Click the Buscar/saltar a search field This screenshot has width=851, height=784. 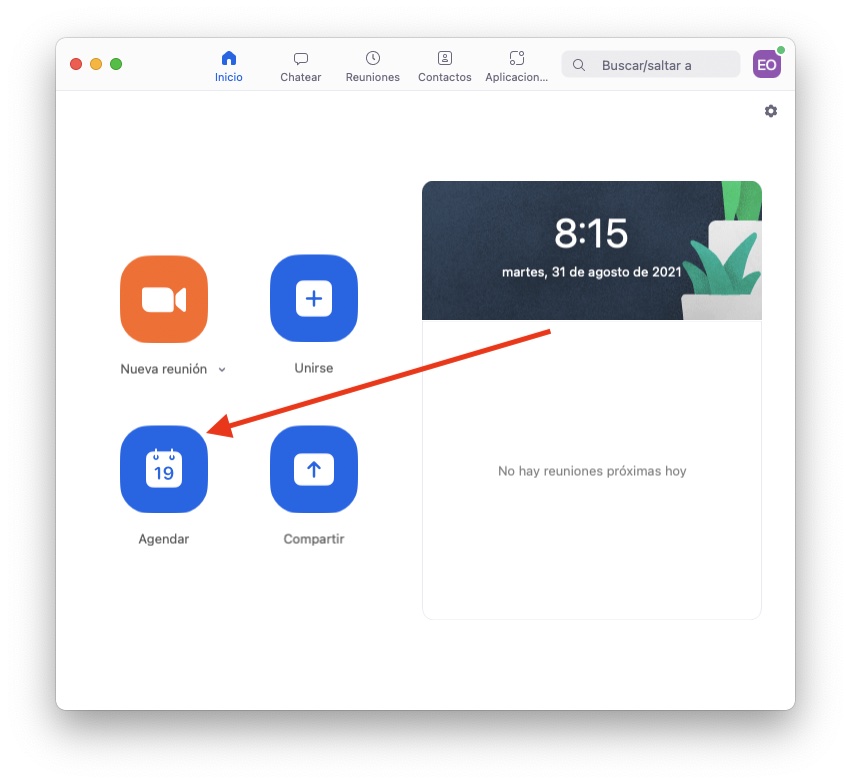click(x=660, y=65)
